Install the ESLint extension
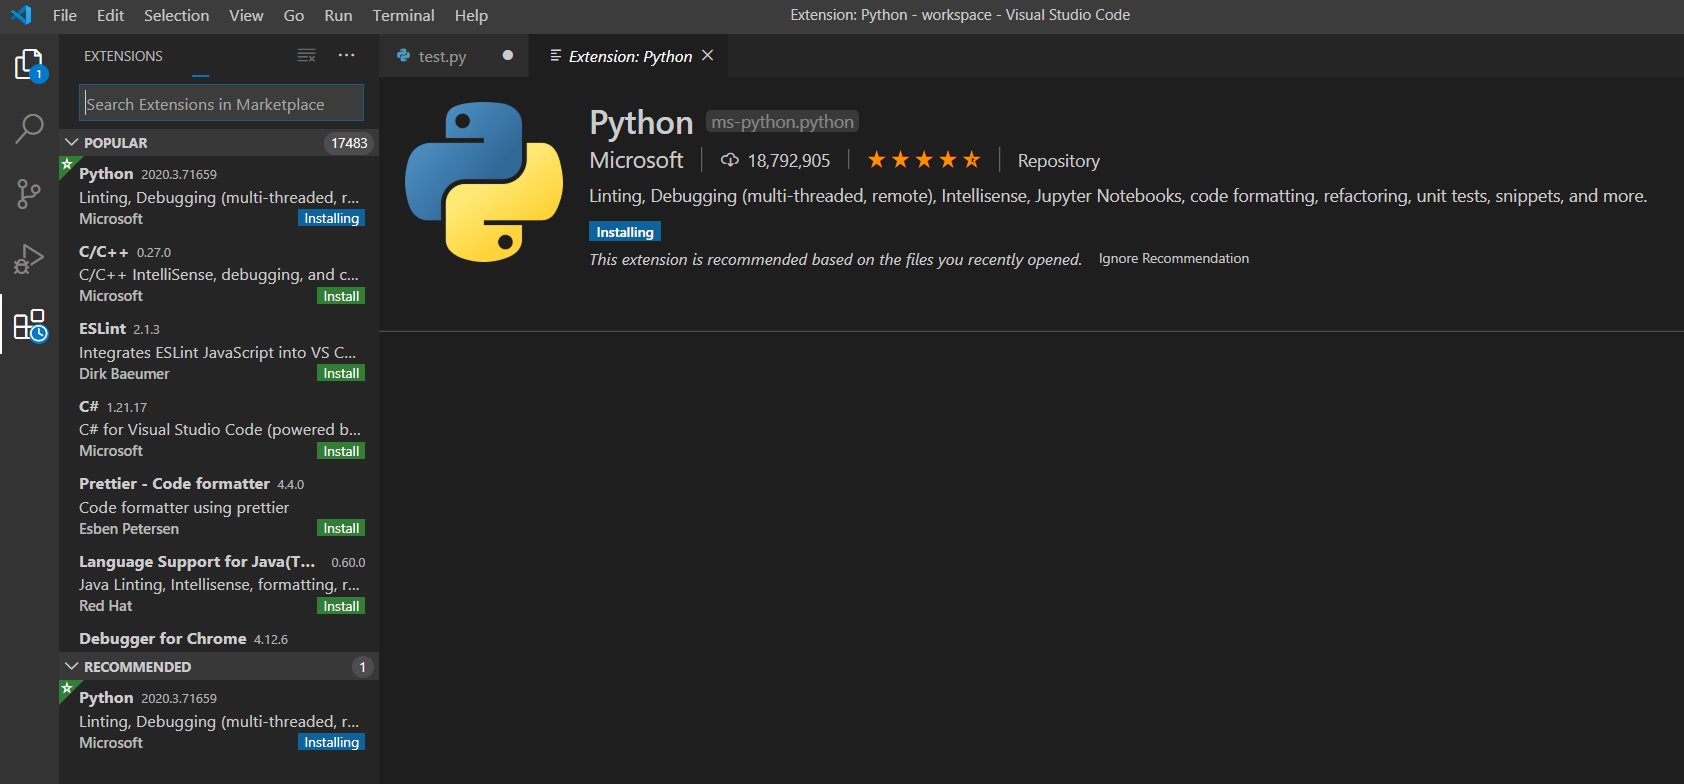1684x784 pixels. tap(341, 373)
